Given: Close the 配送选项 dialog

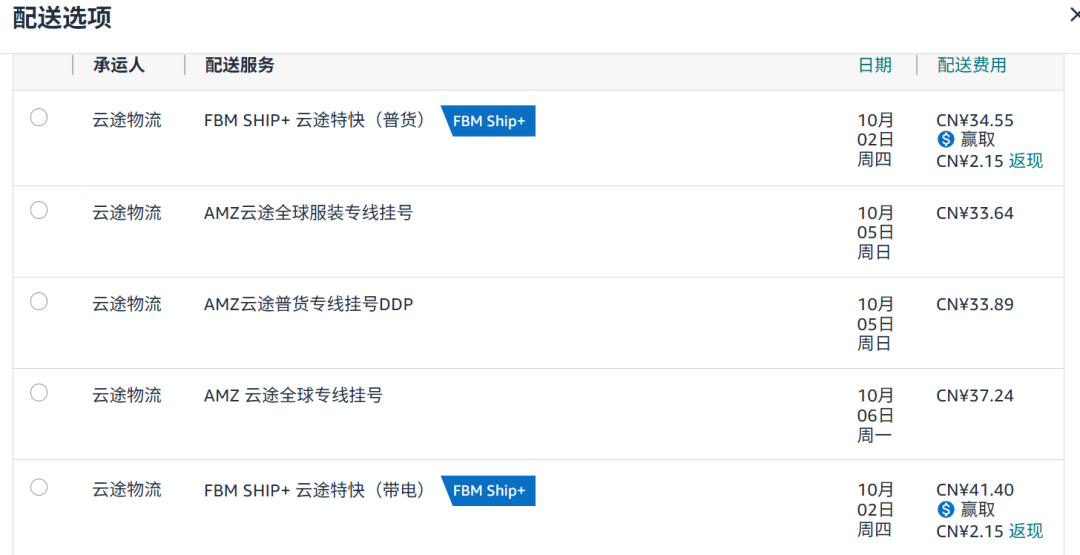Looking at the screenshot, I should pyautogui.click(x=1074, y=15).
